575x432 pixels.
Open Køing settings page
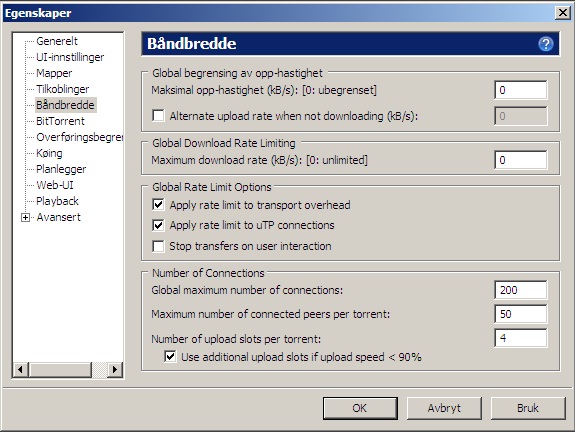click(50, 153)
